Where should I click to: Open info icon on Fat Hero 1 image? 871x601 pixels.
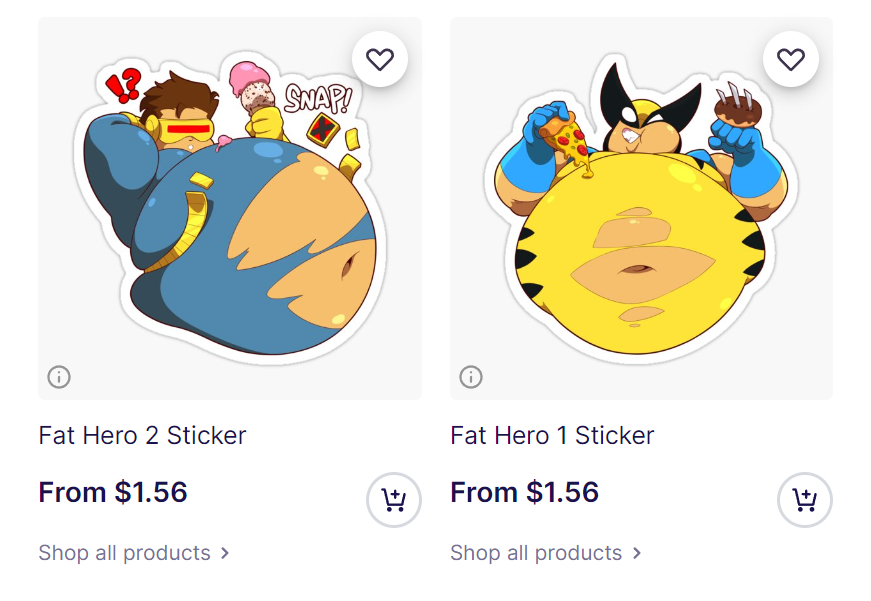pyautogui.click(x=471, y=377)
